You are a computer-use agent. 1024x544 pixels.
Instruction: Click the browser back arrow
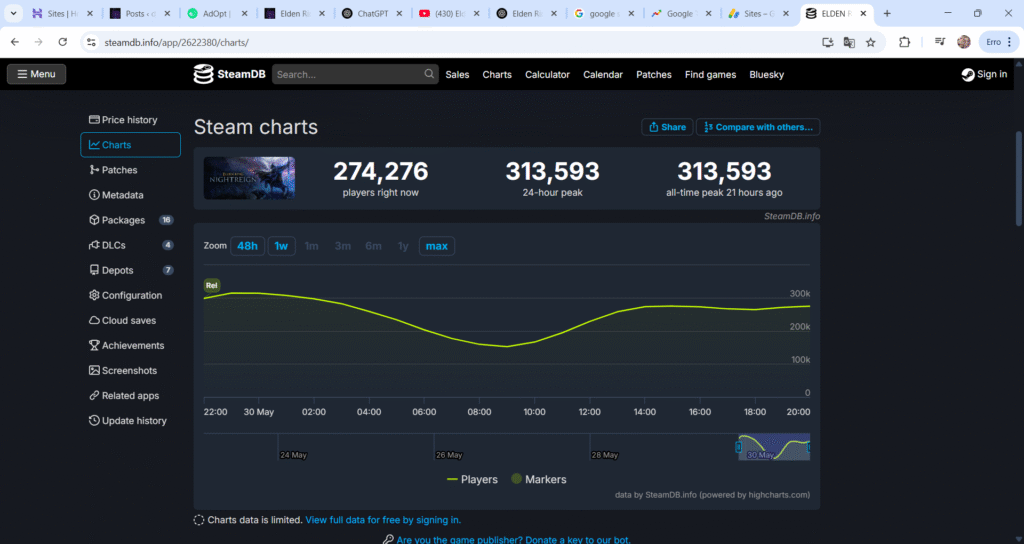click(14, 42)
